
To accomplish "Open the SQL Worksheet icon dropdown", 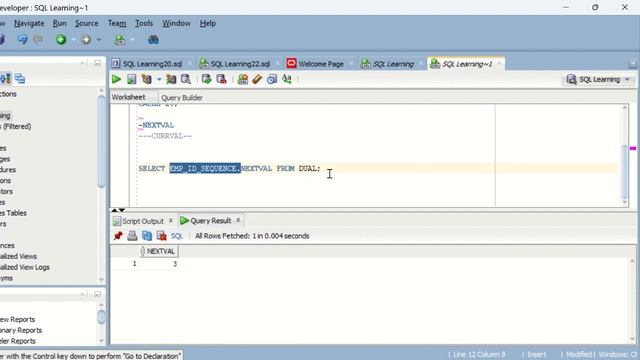I will click(x=133, y=40).
